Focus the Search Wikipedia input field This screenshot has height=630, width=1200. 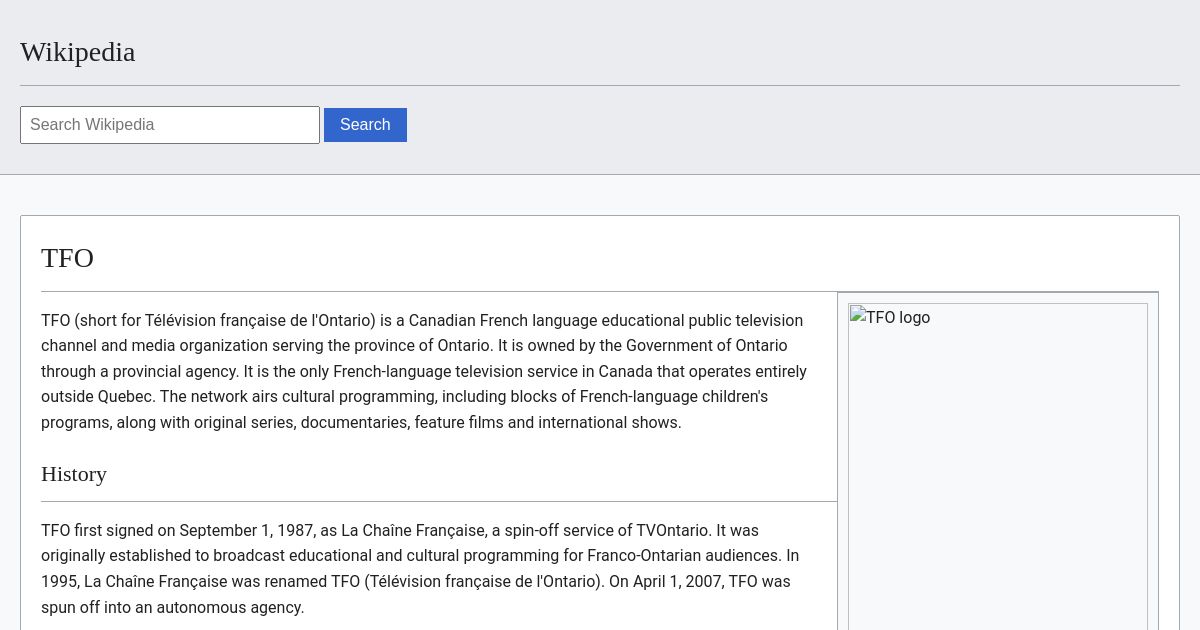pyautogui.click(x=170, y=125)
